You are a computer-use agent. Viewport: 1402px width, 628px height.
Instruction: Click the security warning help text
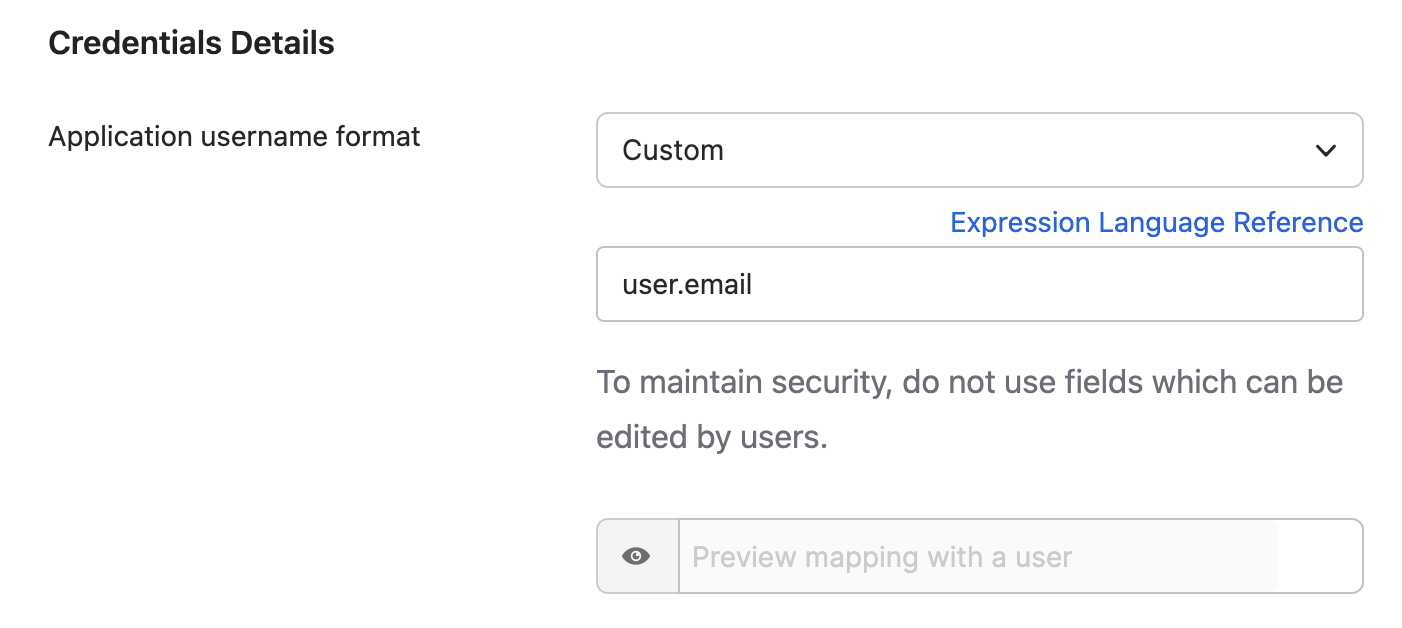click(969, 382)
